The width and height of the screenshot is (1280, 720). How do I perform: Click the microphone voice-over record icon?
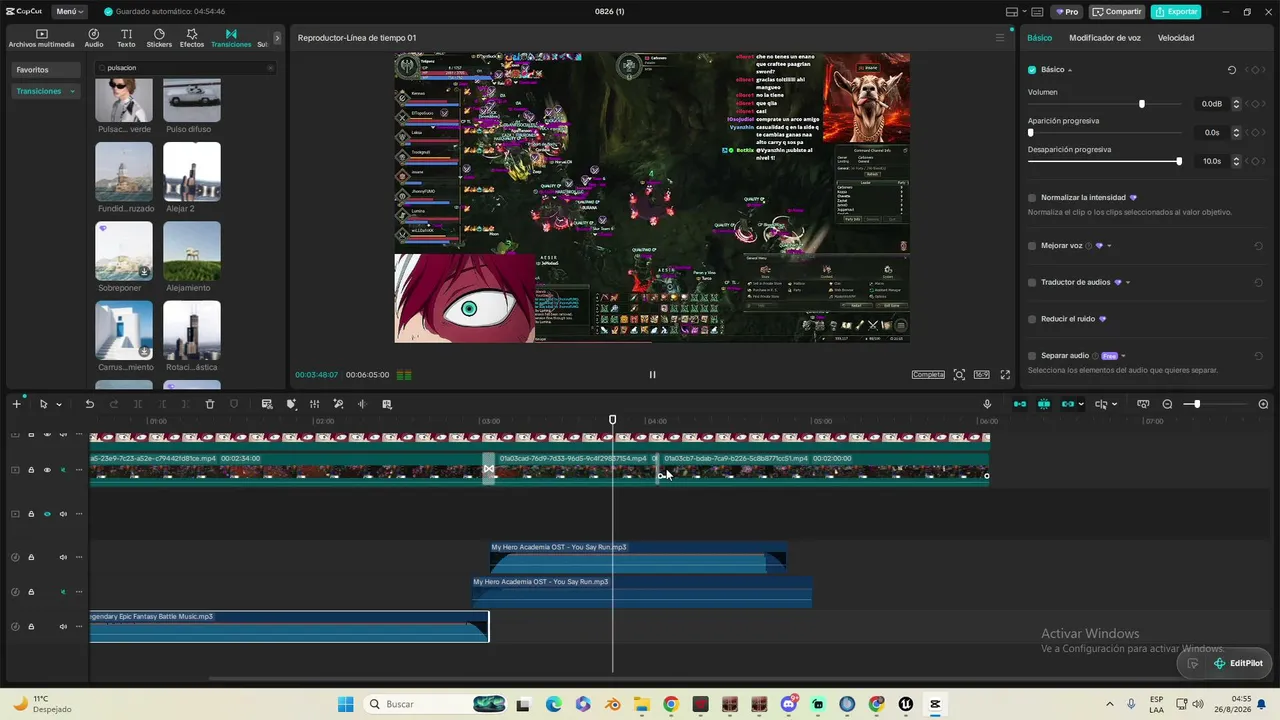987,404
